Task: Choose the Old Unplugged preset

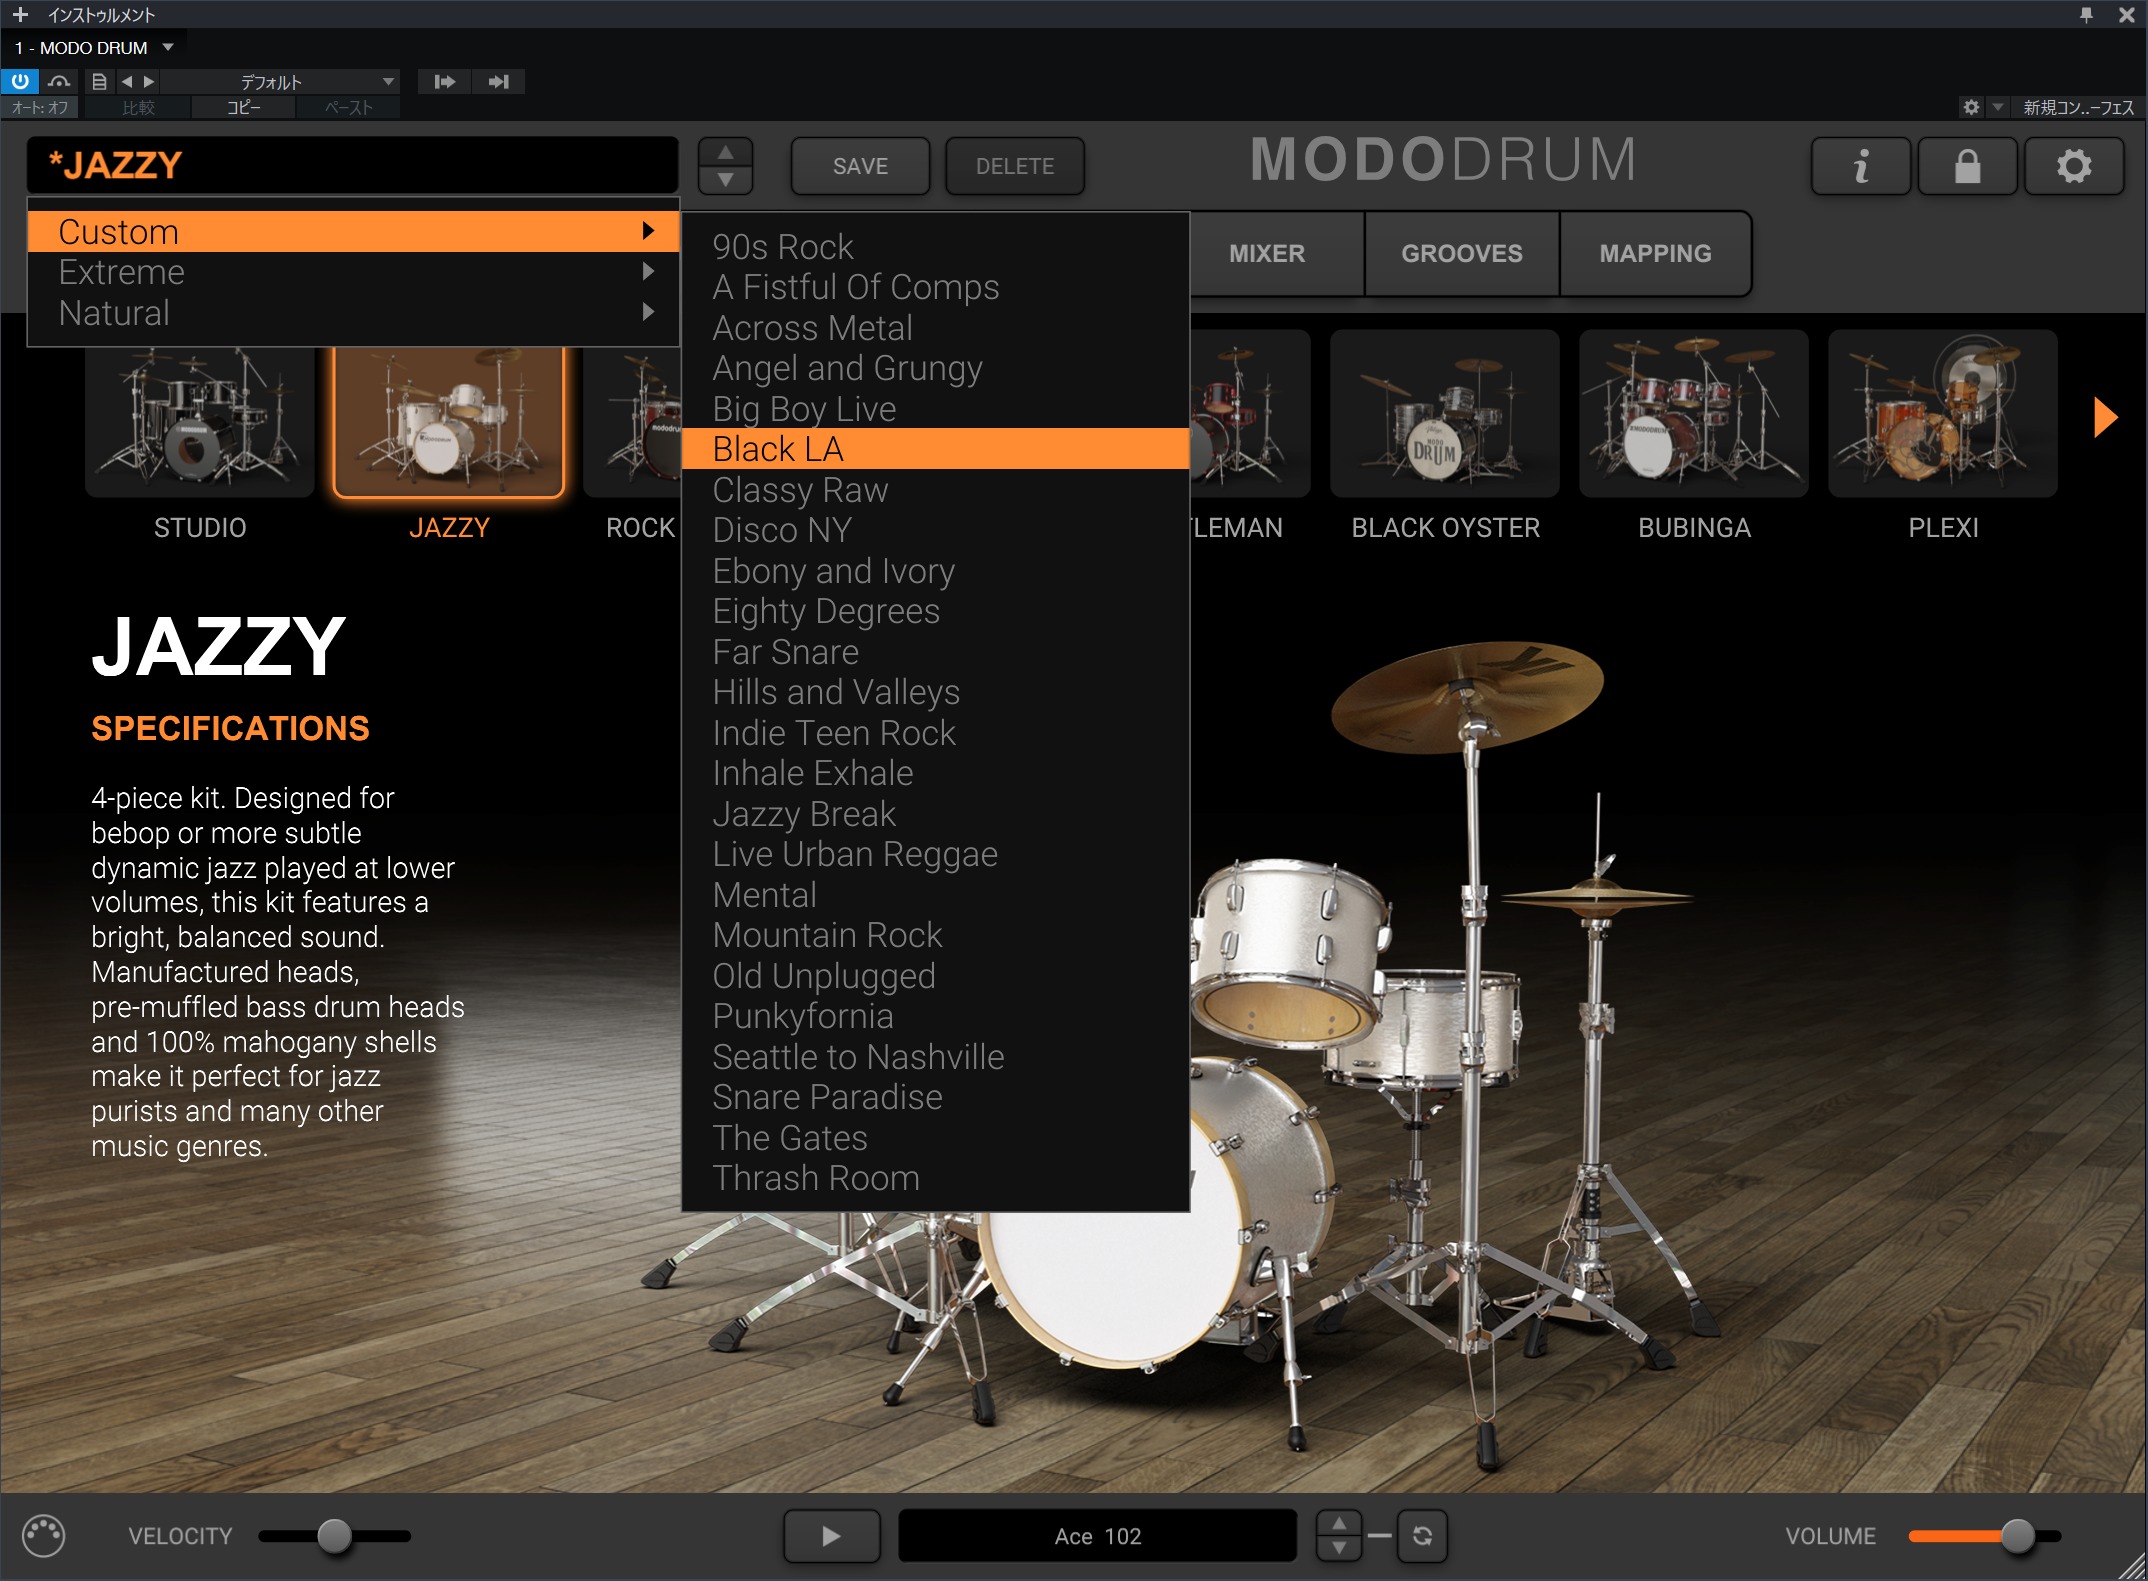Action: (935, 976)
